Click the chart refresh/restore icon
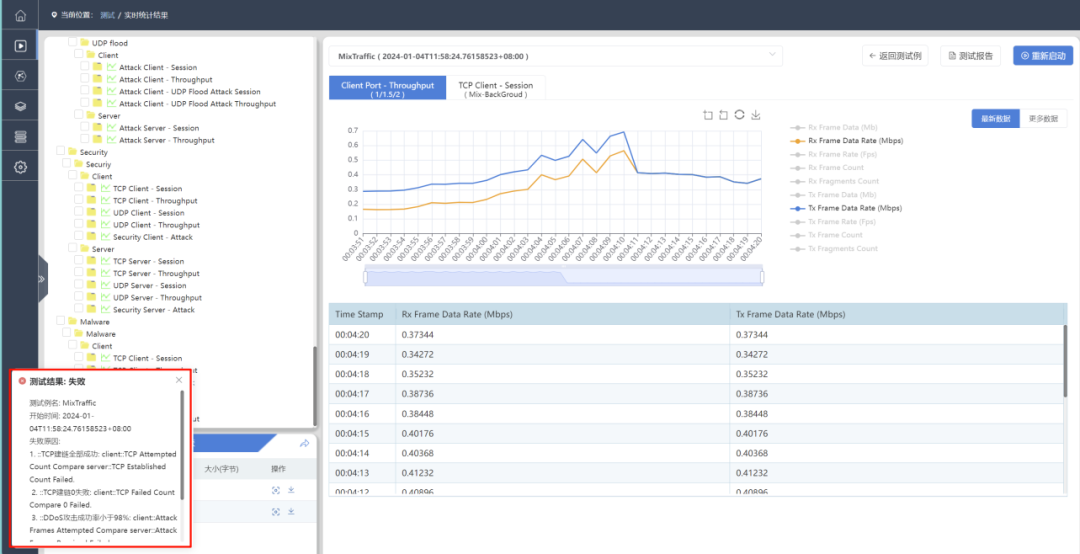1080x554 pixels. pyautogui.click(x=739, y=115)
